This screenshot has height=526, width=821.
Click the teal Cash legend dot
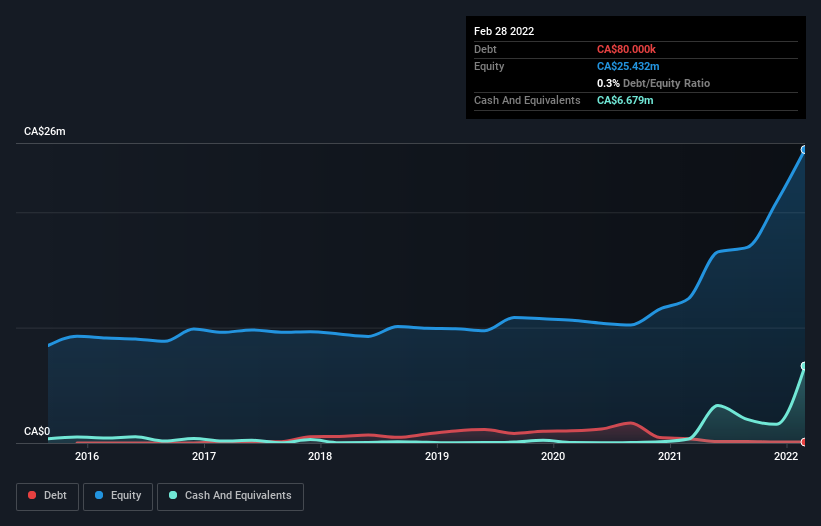173,495
